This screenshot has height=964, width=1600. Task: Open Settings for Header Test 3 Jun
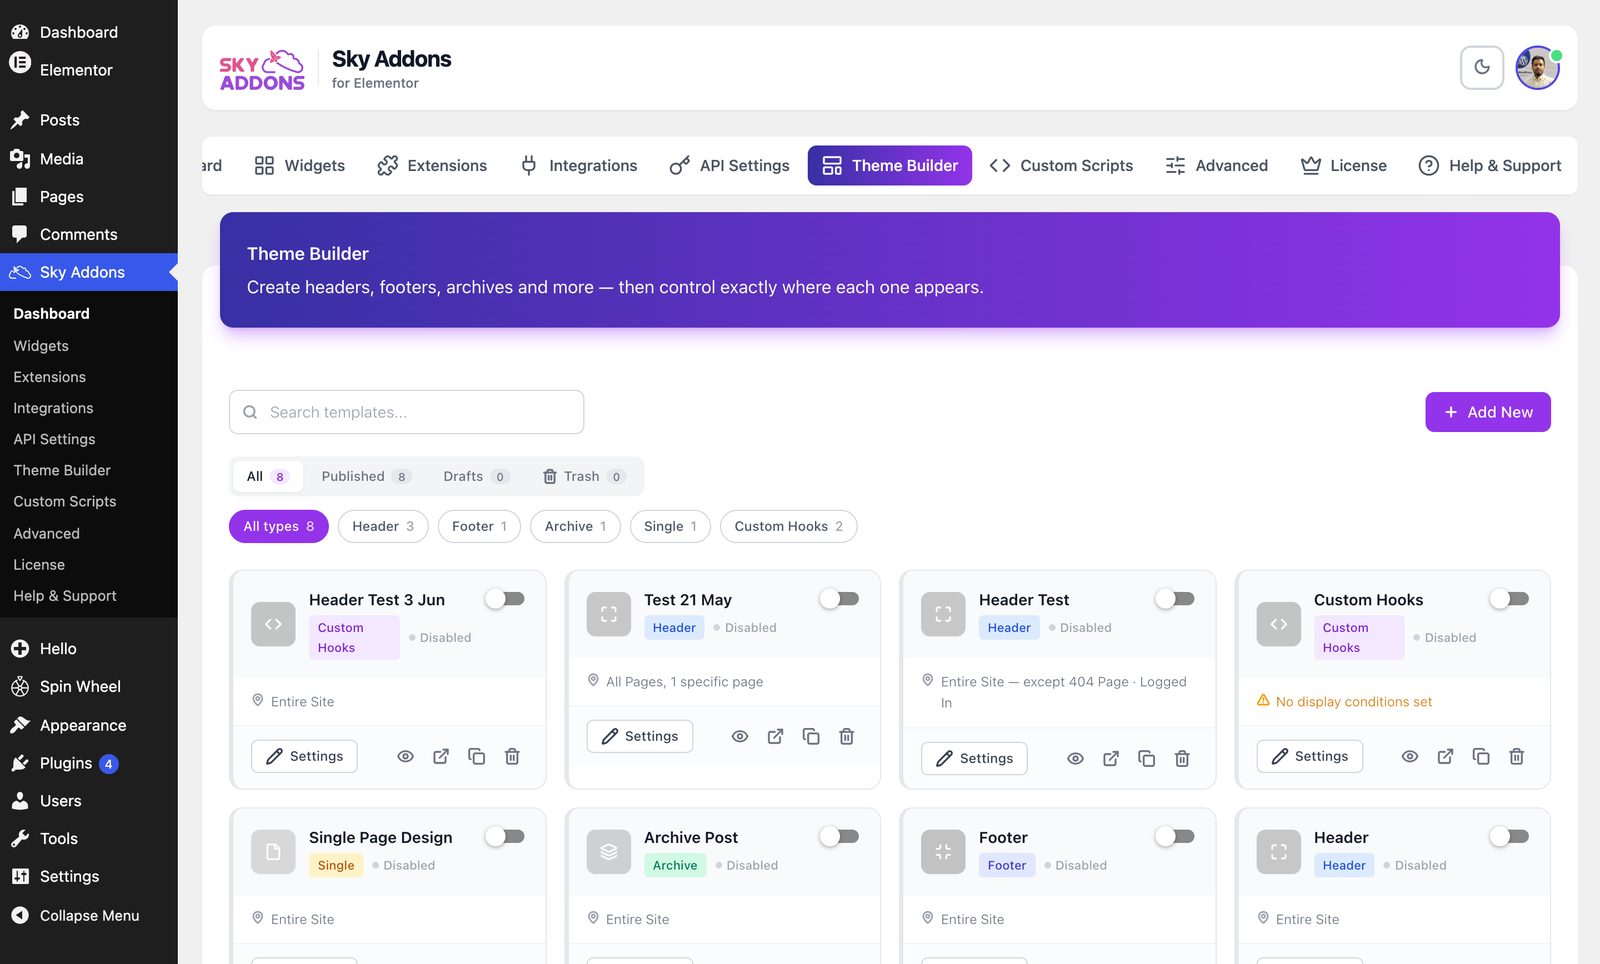pyautogui.click(x=305, y=757)
